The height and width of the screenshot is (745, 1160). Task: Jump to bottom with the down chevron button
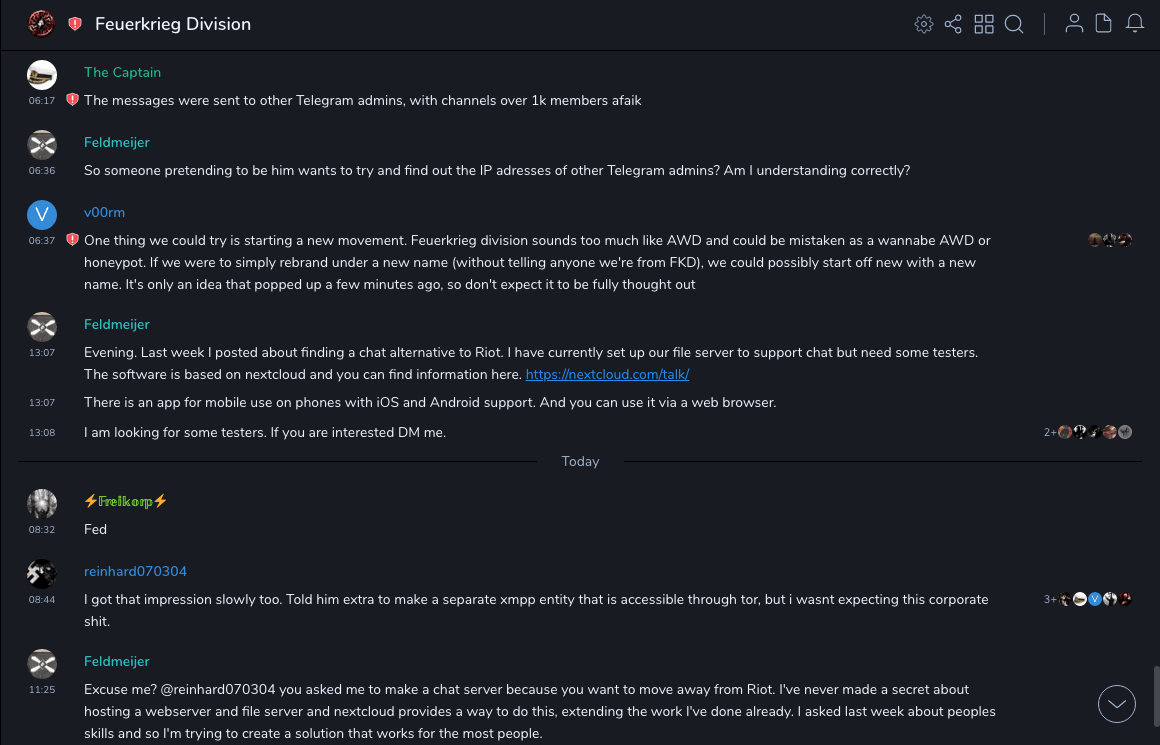pos(1117,703)
